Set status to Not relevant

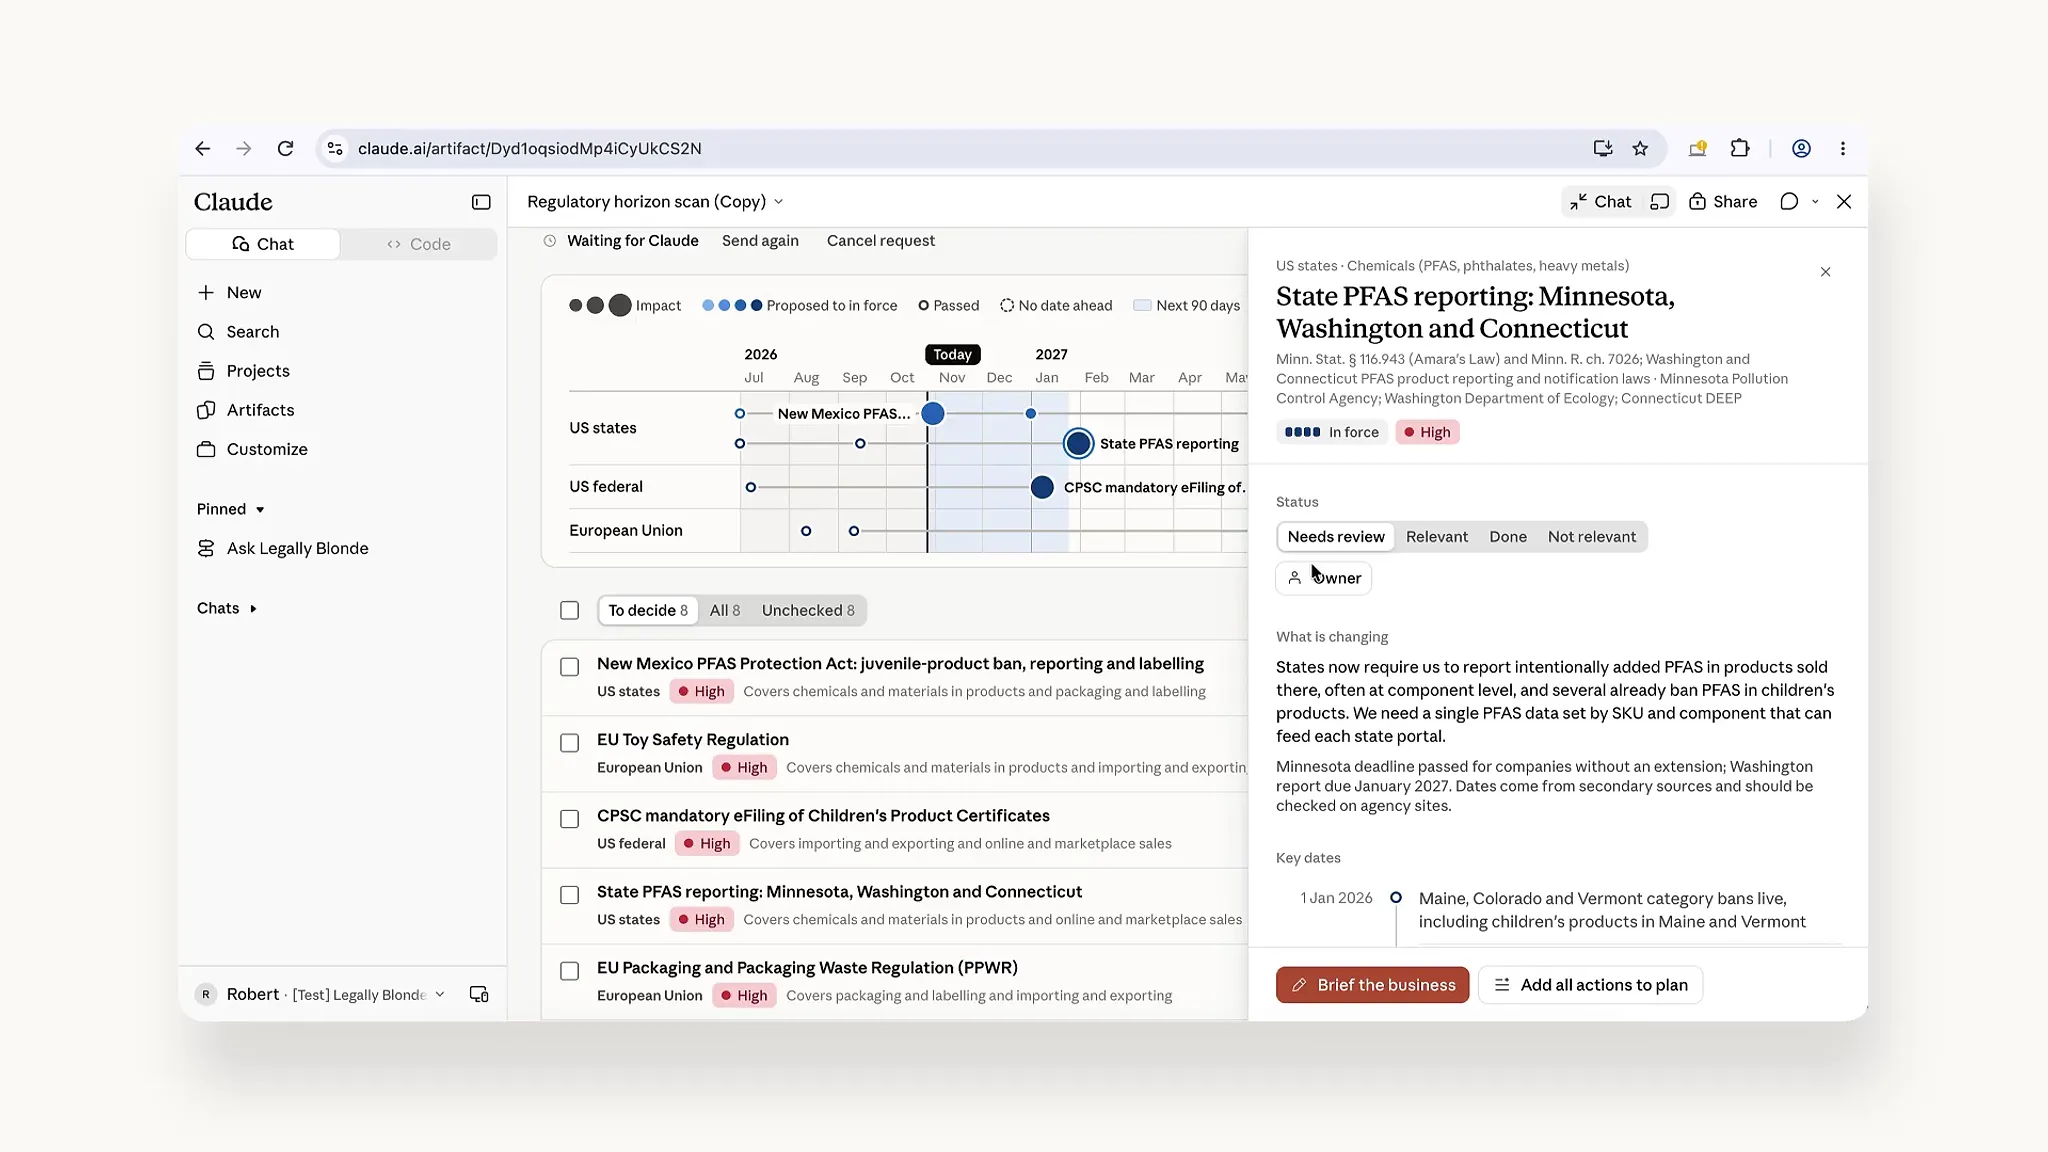(x=1591, y=537)
